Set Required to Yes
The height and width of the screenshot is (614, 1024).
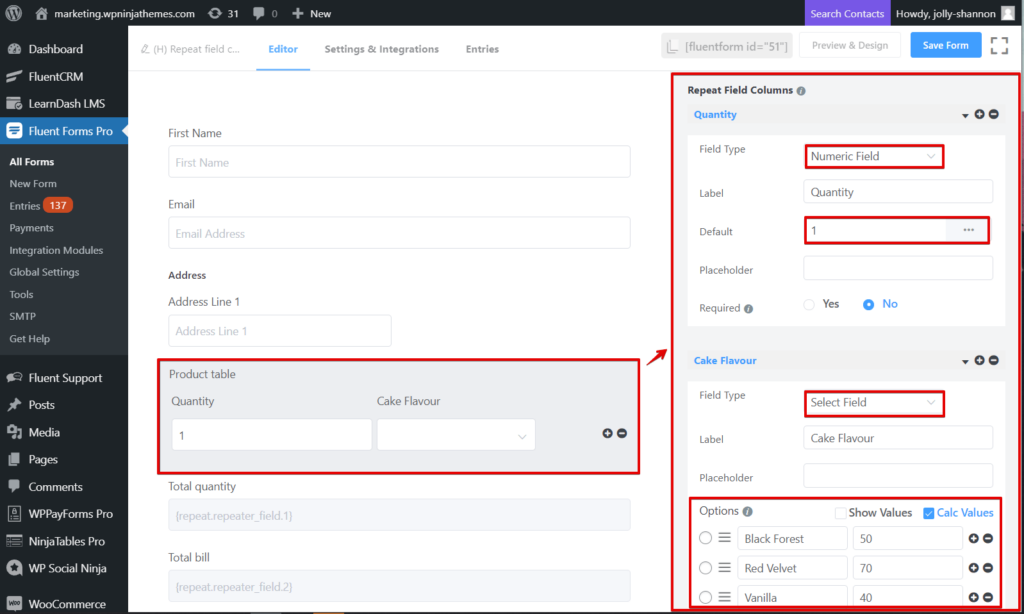coord(809,304)
